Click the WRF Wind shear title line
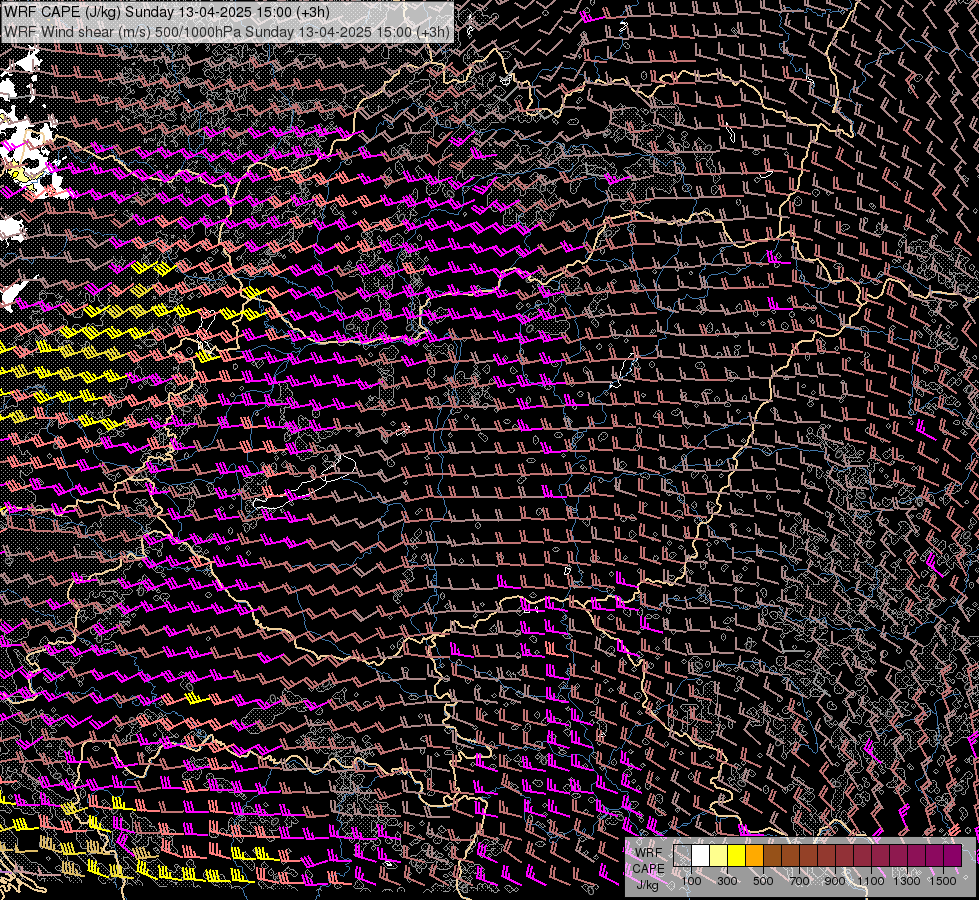The width and height of the screenshot is (979, 900). [x=227, y=32]
